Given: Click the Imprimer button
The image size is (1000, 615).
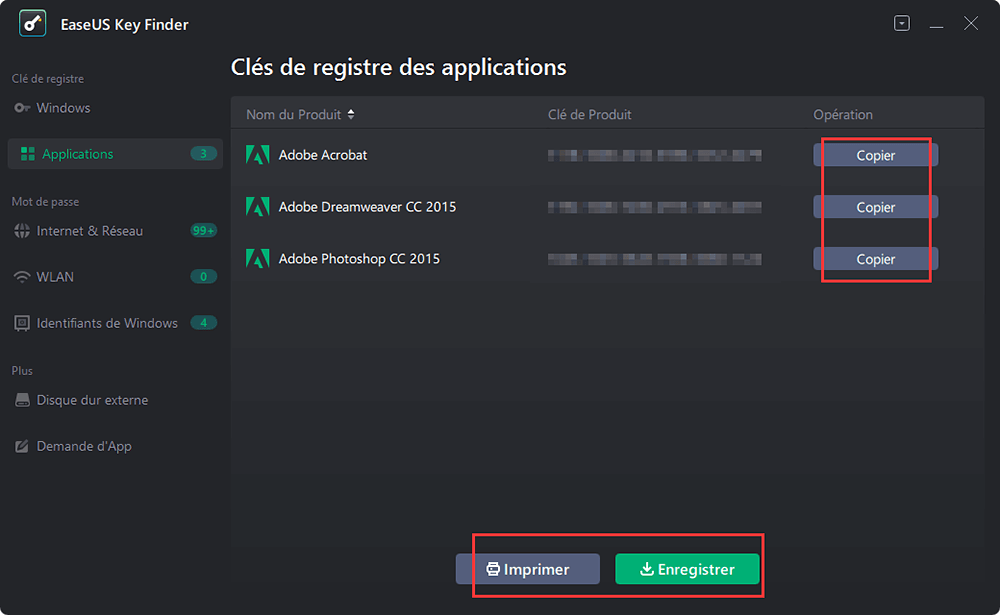Looking at the screenshot, I should (x=527, y=569).
